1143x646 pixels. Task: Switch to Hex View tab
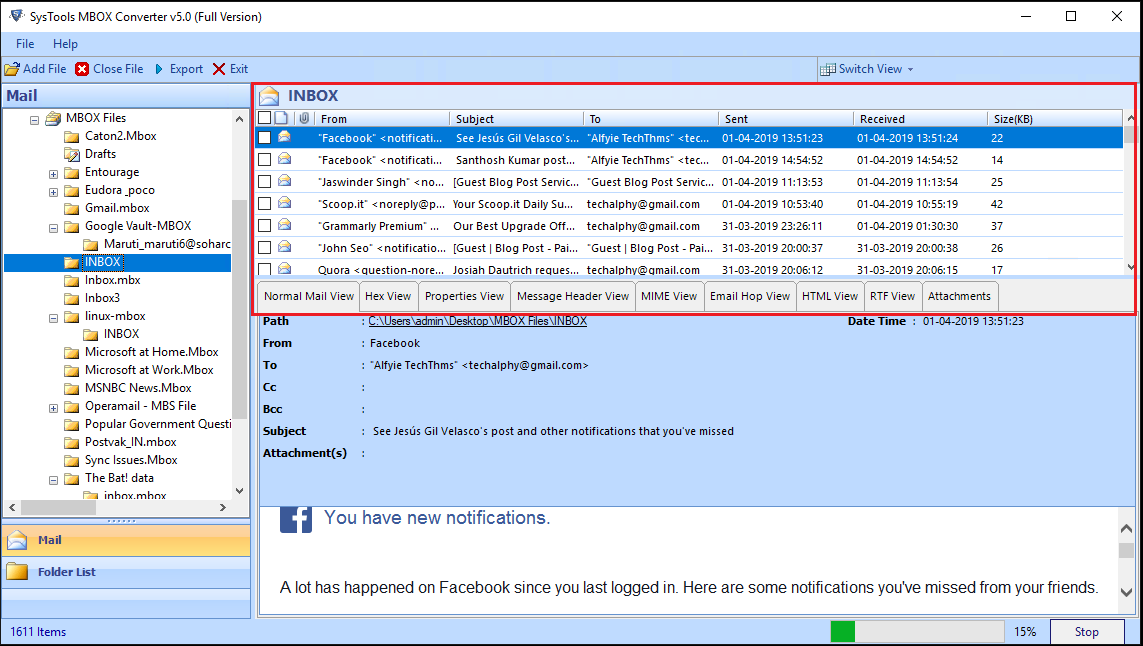tap(388, 296)
